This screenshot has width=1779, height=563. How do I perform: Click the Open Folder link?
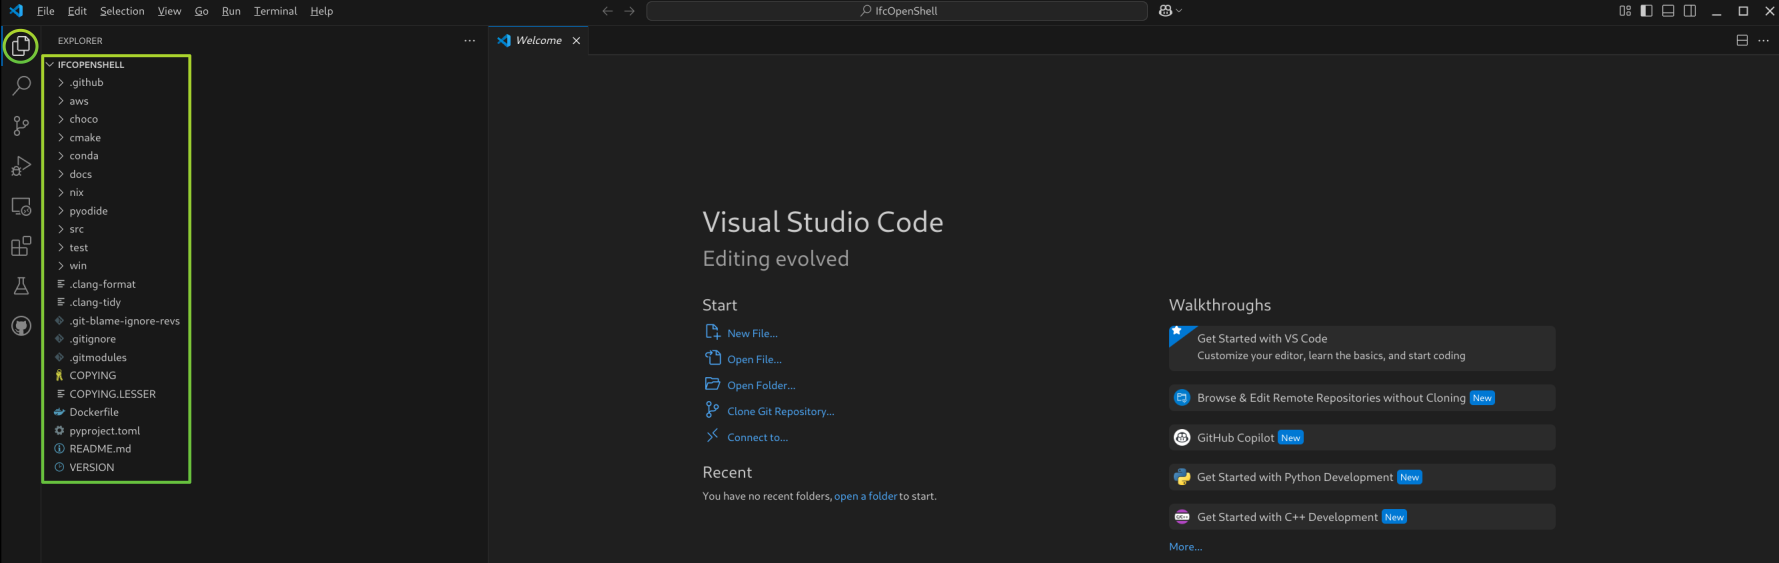tap(761, 385)
